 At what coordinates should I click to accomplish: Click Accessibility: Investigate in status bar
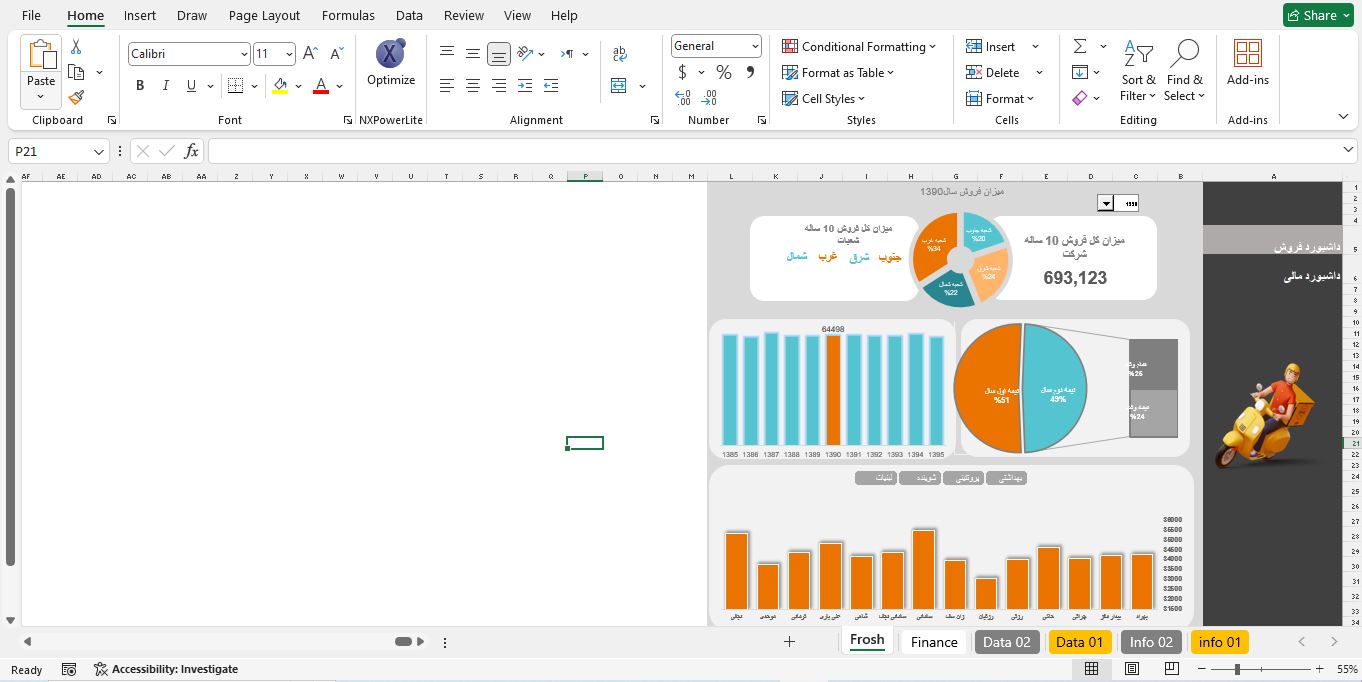pos(166,669)
